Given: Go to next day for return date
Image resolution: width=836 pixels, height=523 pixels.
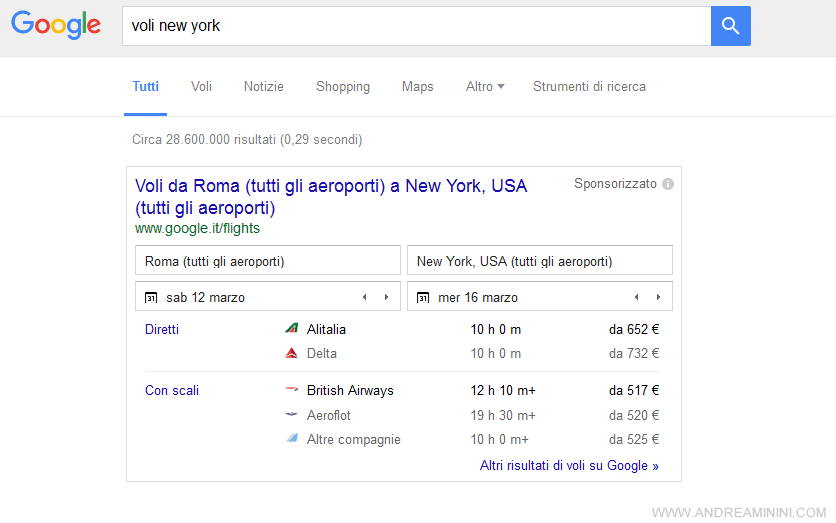Looking at the screenshot, I should 658,297.
